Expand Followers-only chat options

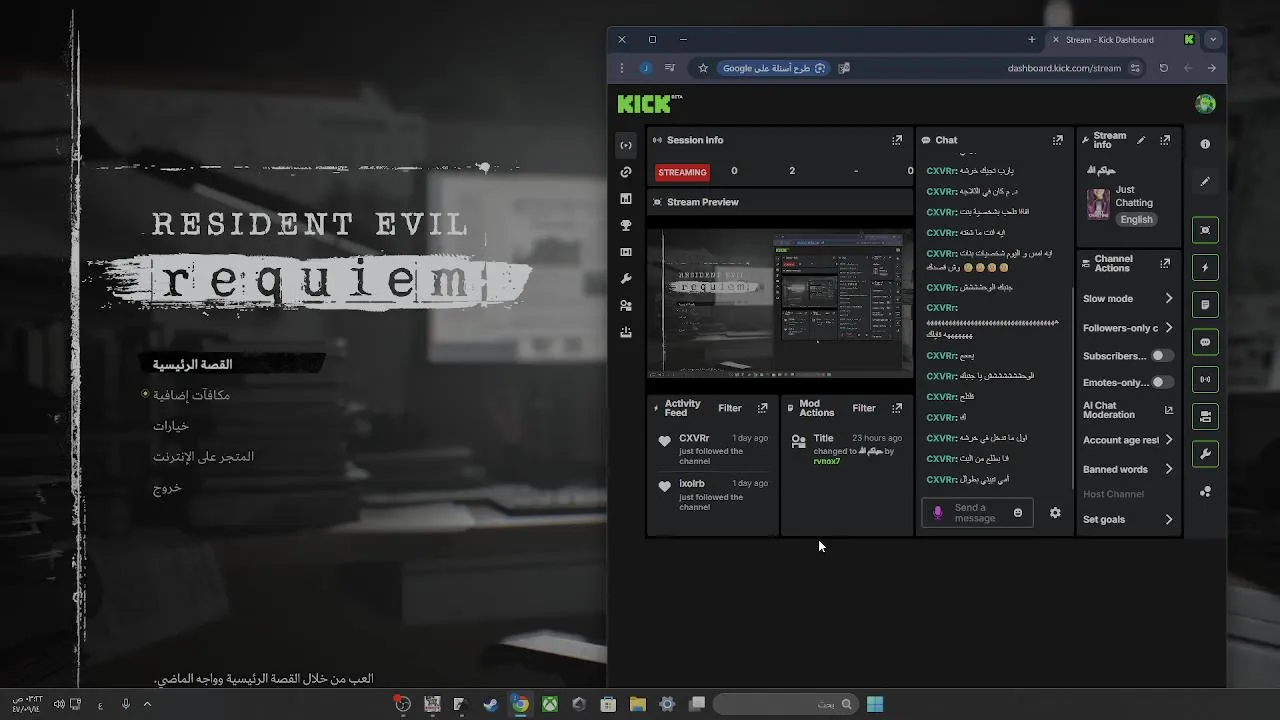pos(1168,328)
